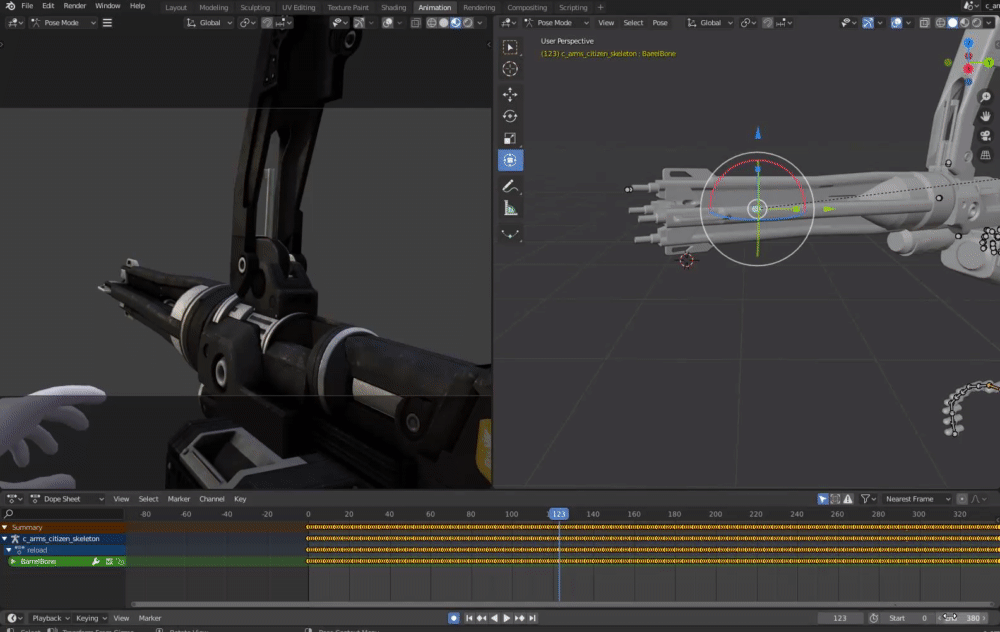Collapse the c_arms_citizen_skeleton channel
This screenshot has height=632, width=1000.
coord(5,539)
